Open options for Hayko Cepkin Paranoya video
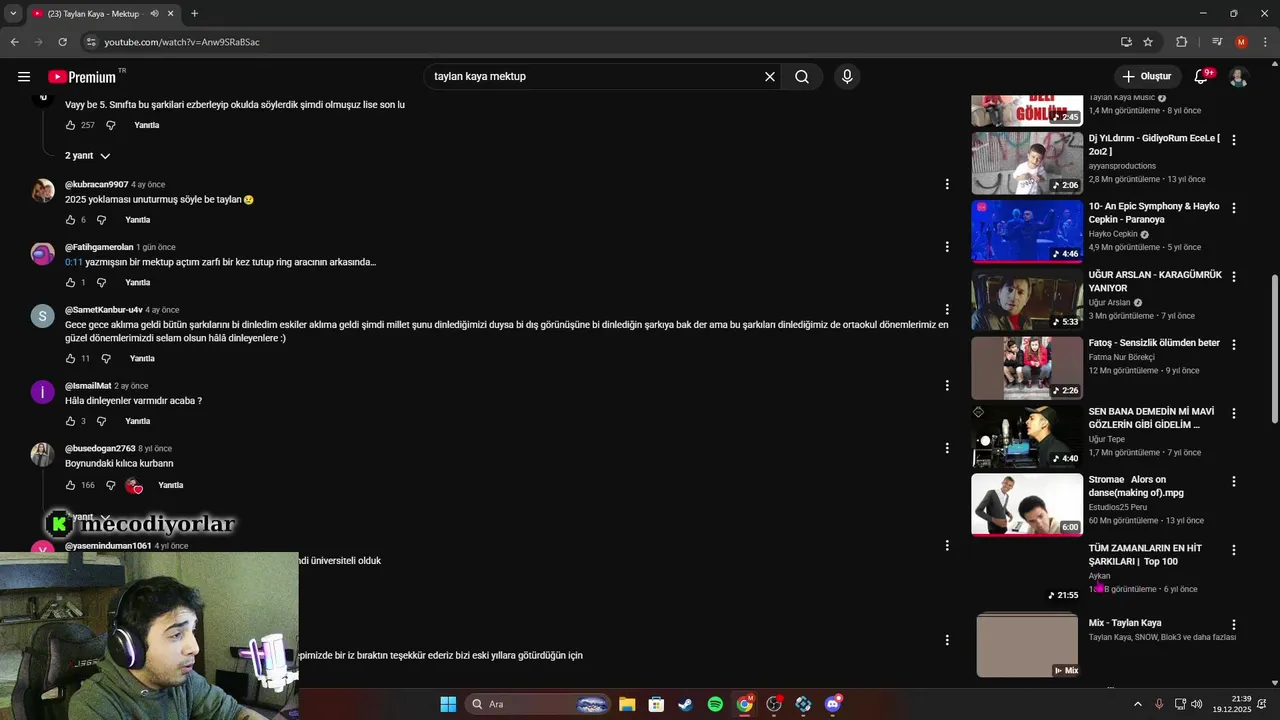Viewport: 1280px width, 720px height. [1234, 208]
